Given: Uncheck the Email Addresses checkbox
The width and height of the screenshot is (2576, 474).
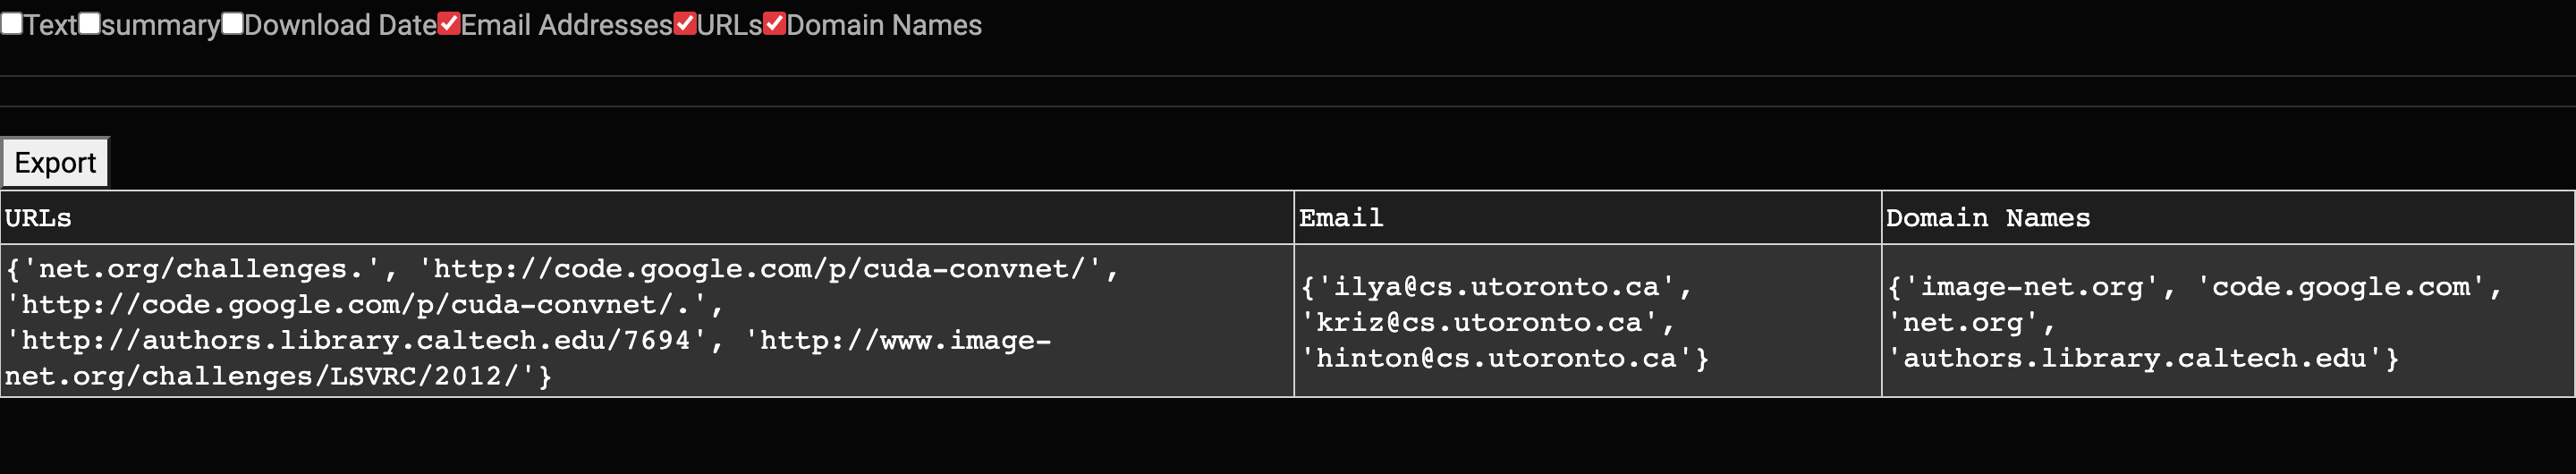Looking at the screenshot, I should [x=450, y=24].
